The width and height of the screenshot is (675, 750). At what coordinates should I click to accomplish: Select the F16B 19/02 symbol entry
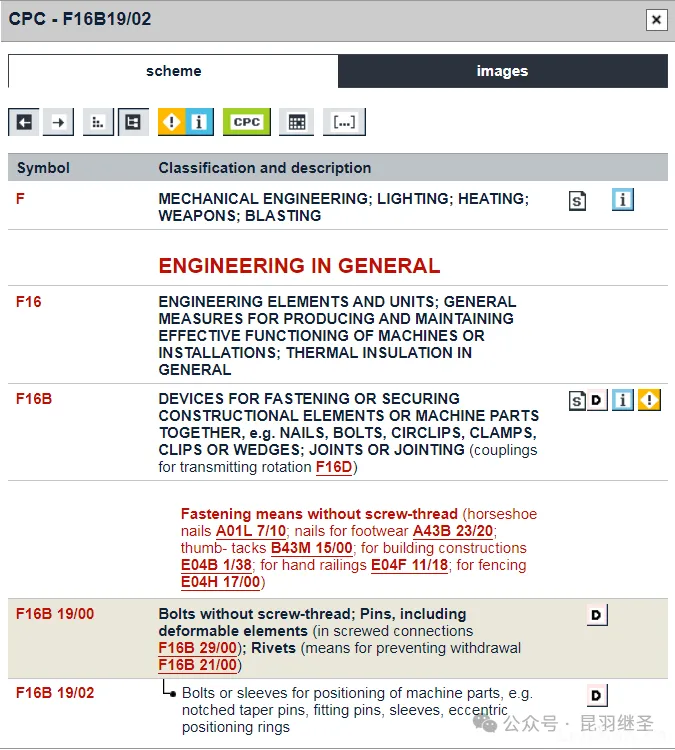55,693
